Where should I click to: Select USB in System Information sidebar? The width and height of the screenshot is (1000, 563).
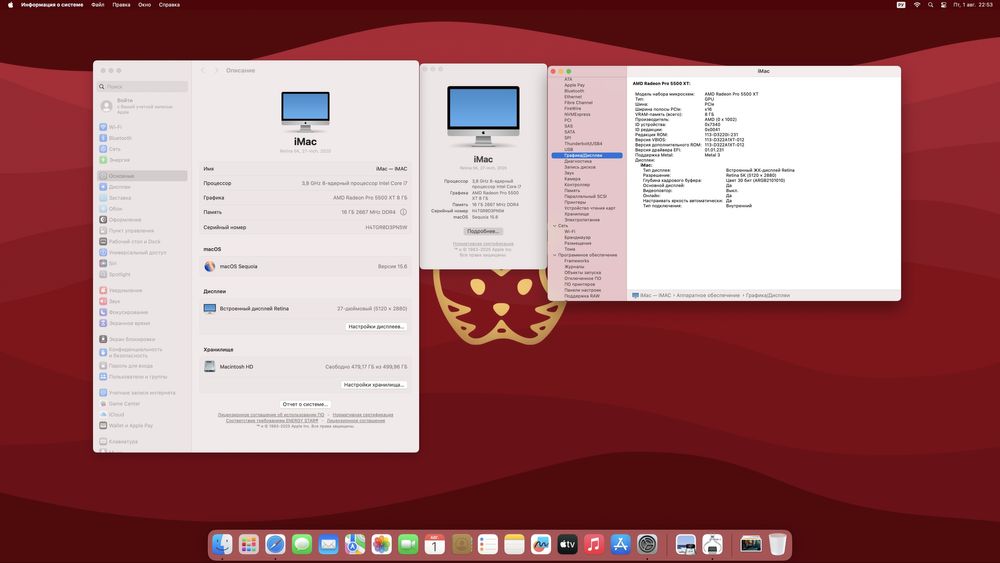tap(568, 149)
